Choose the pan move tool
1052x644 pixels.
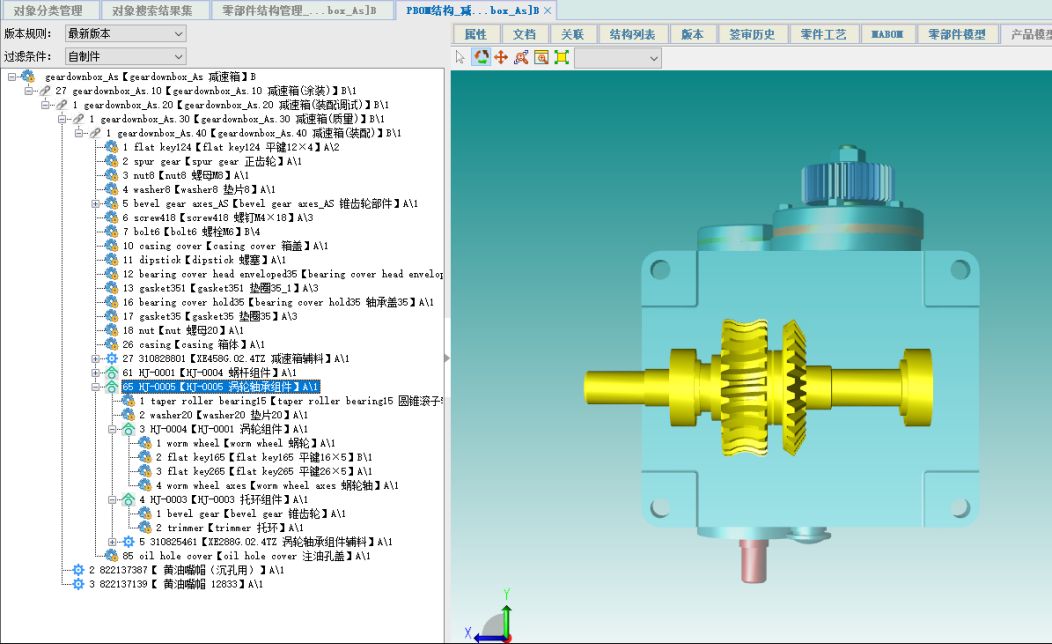click(501, 58)
